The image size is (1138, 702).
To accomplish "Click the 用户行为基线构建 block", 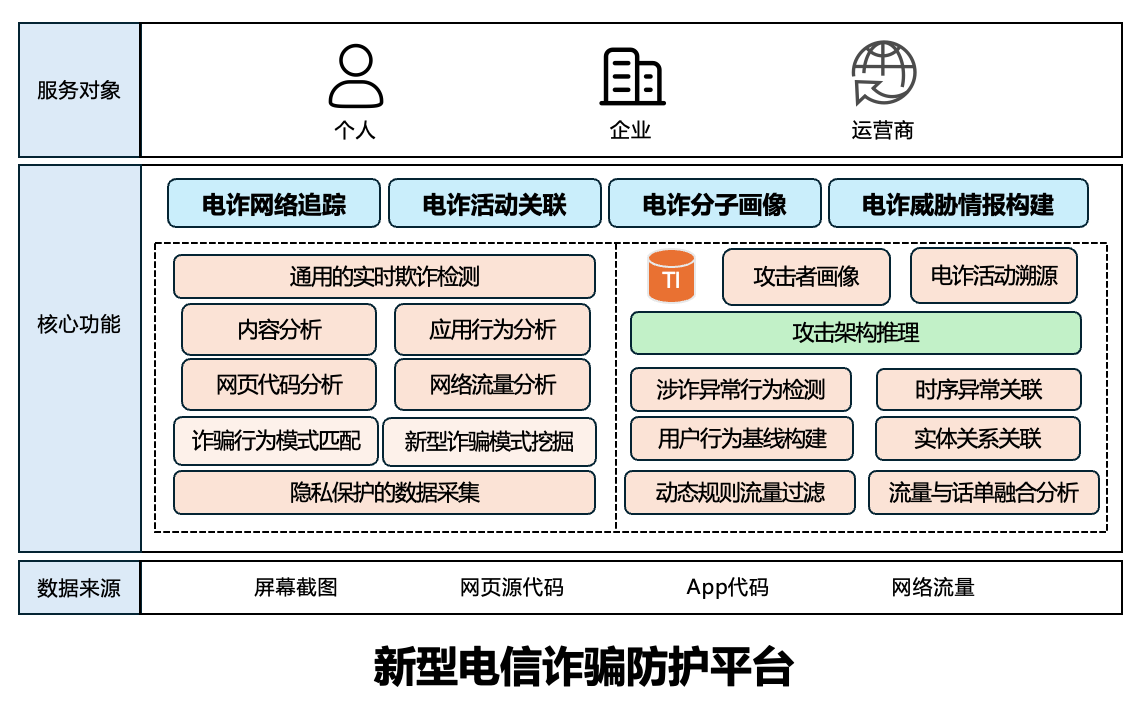I will (742, 438).
